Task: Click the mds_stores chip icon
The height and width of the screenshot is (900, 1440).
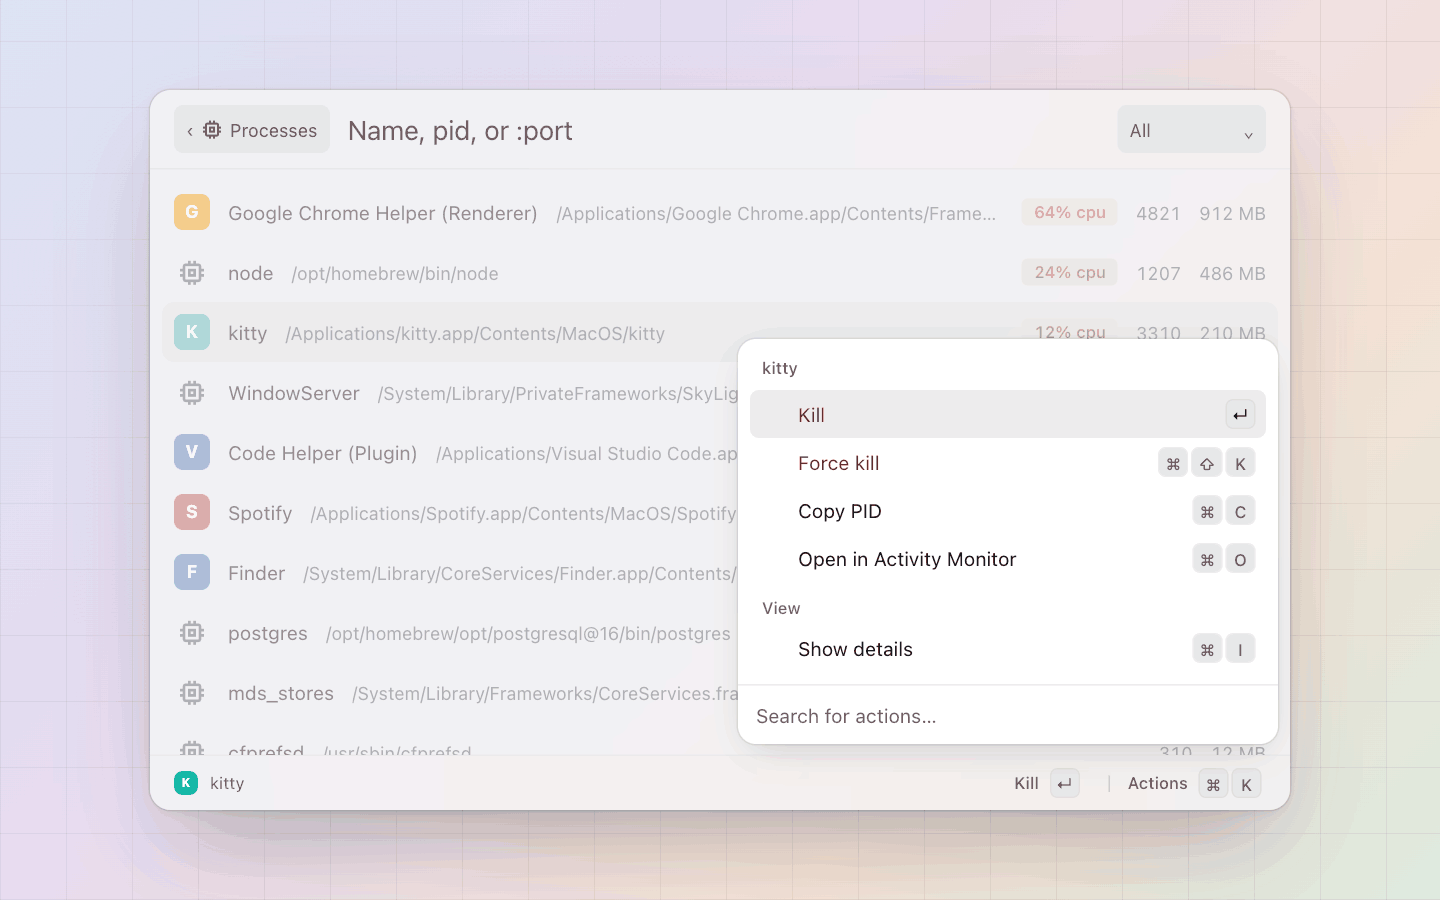Action: pos(192,692)
